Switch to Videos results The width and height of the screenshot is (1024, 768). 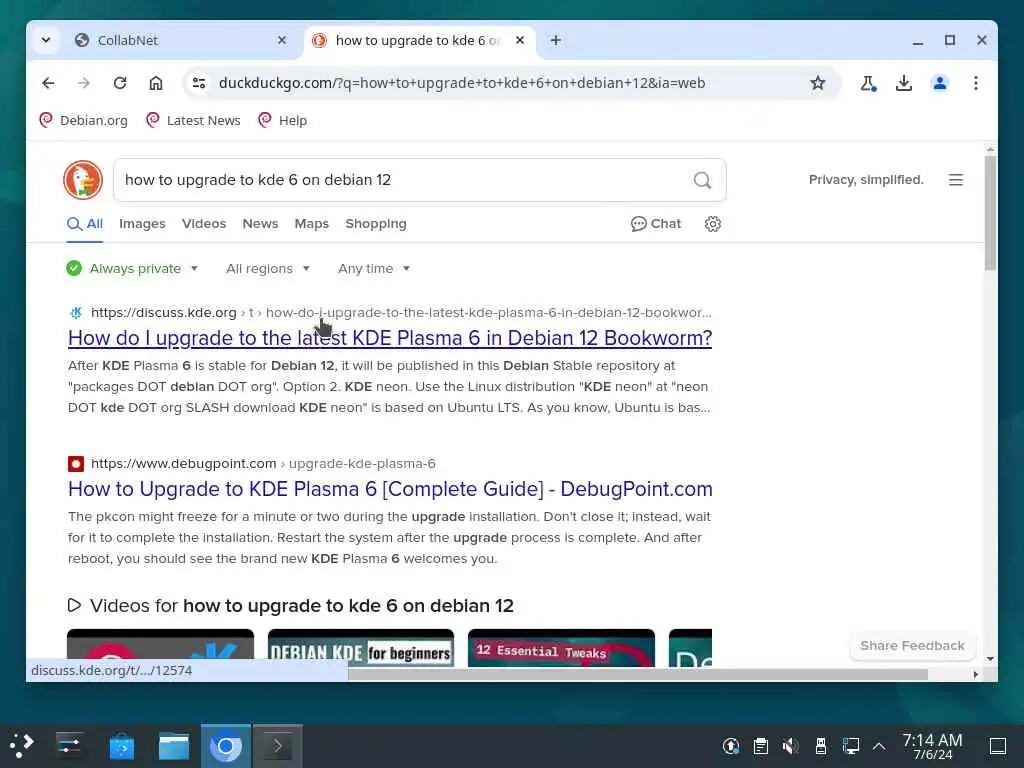pyautogui.click(x=204, y=224)
